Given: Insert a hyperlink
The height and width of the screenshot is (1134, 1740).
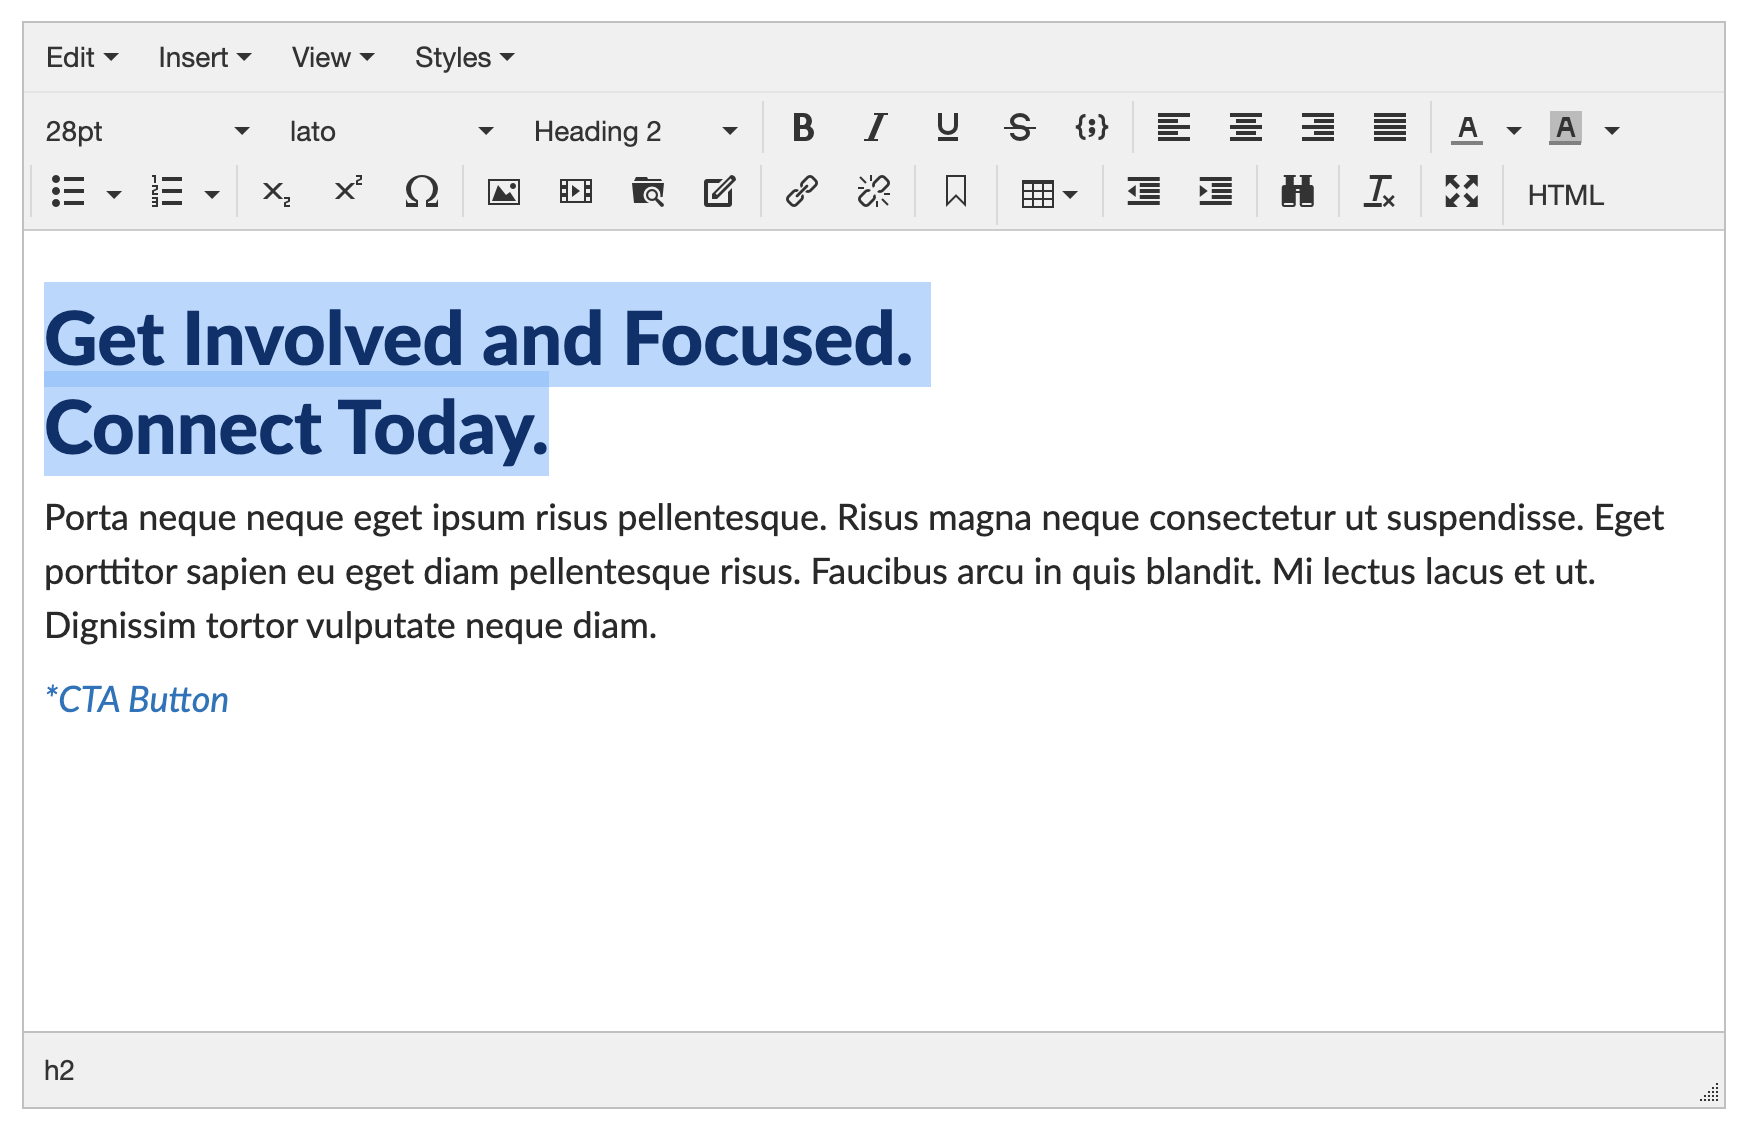Looking at the screenshot, I should pyautogui.click(x=802, y=192).
